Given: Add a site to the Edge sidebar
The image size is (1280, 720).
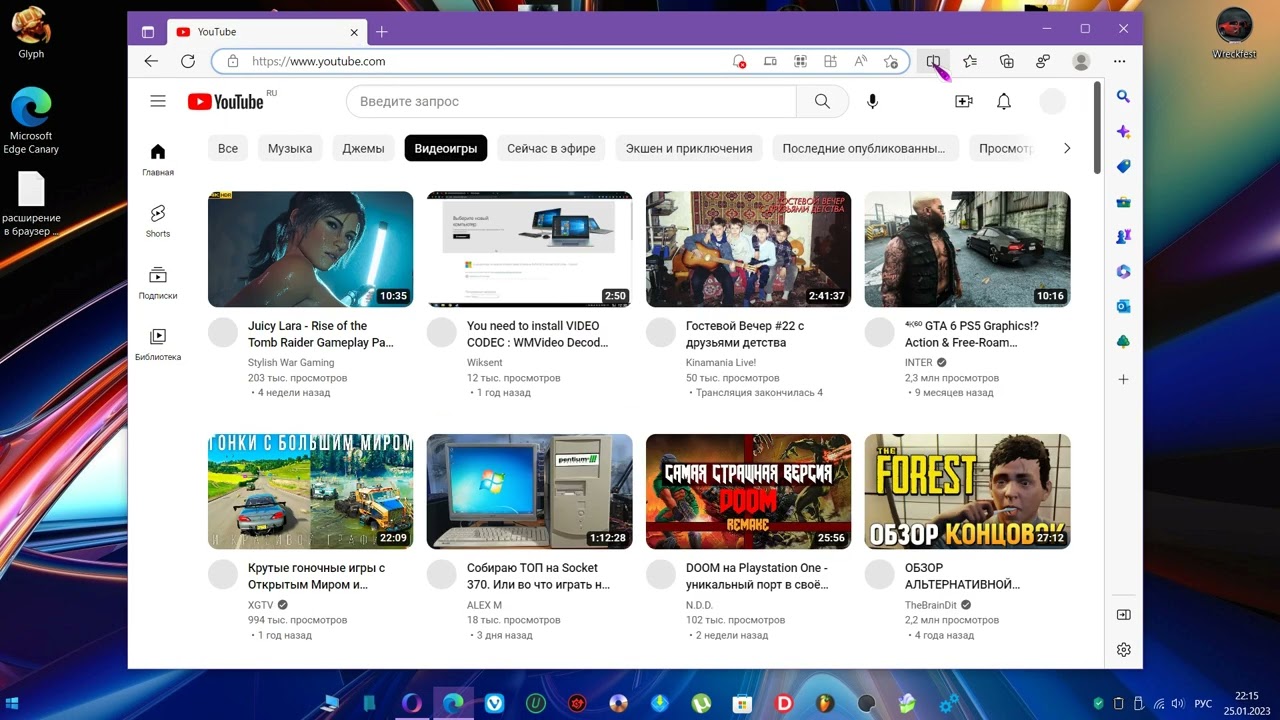Looking at the screenshot, I should 1123,379.
